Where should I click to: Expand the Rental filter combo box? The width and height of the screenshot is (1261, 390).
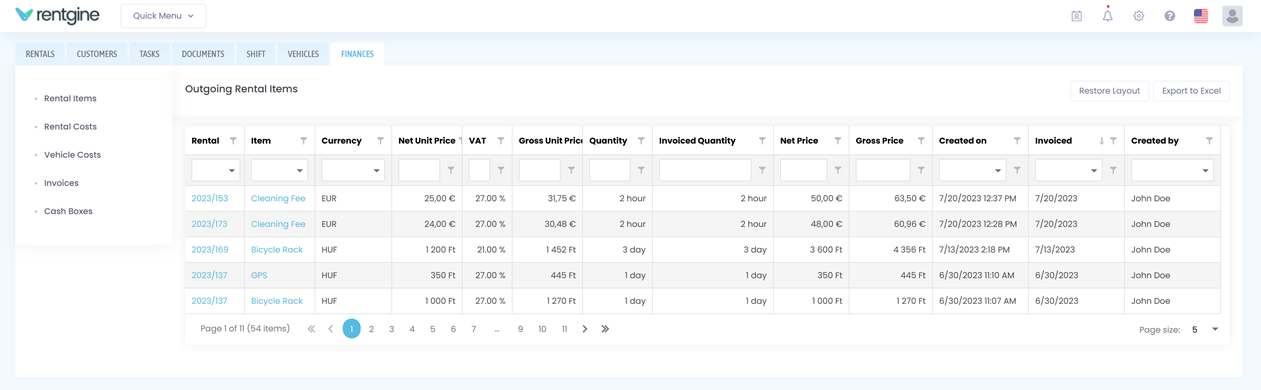click(231, 171)
